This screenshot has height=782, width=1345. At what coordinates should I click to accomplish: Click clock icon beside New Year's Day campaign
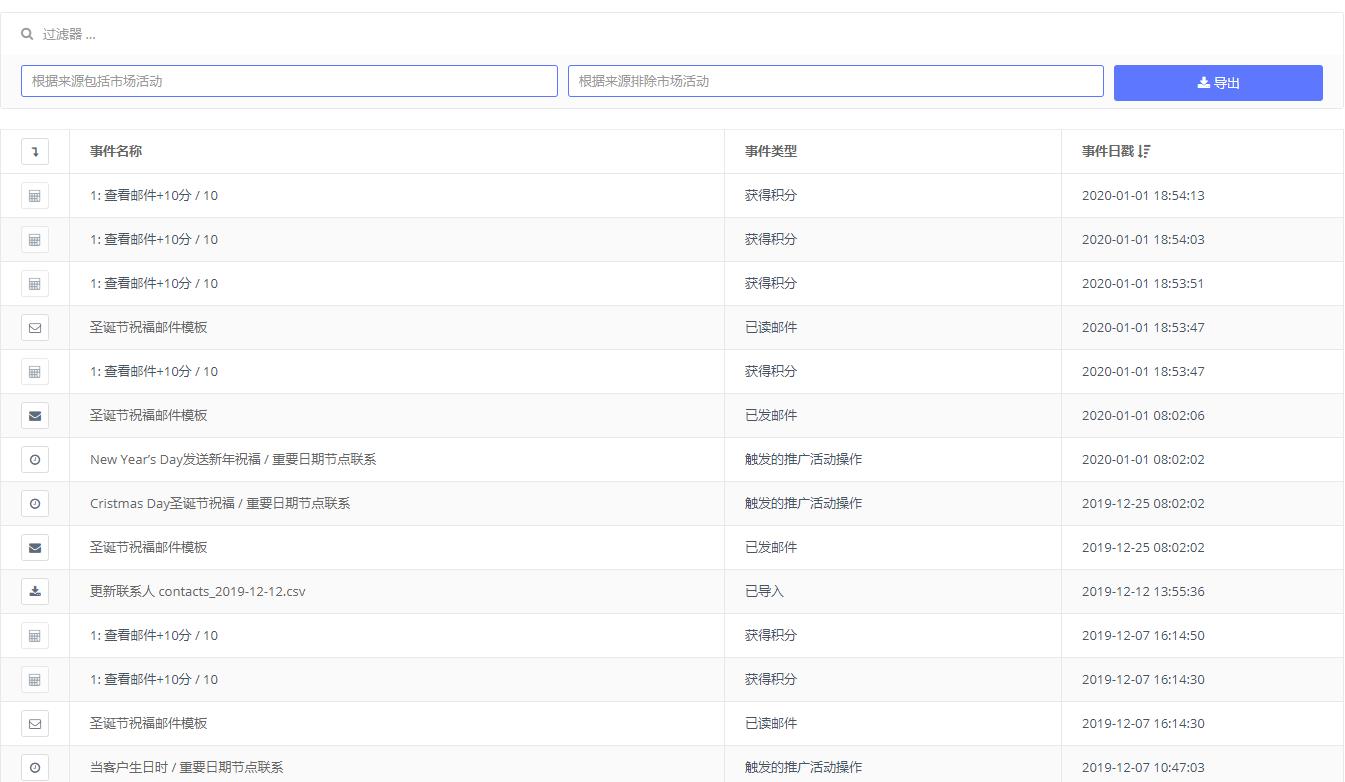(x=35, y=460)
